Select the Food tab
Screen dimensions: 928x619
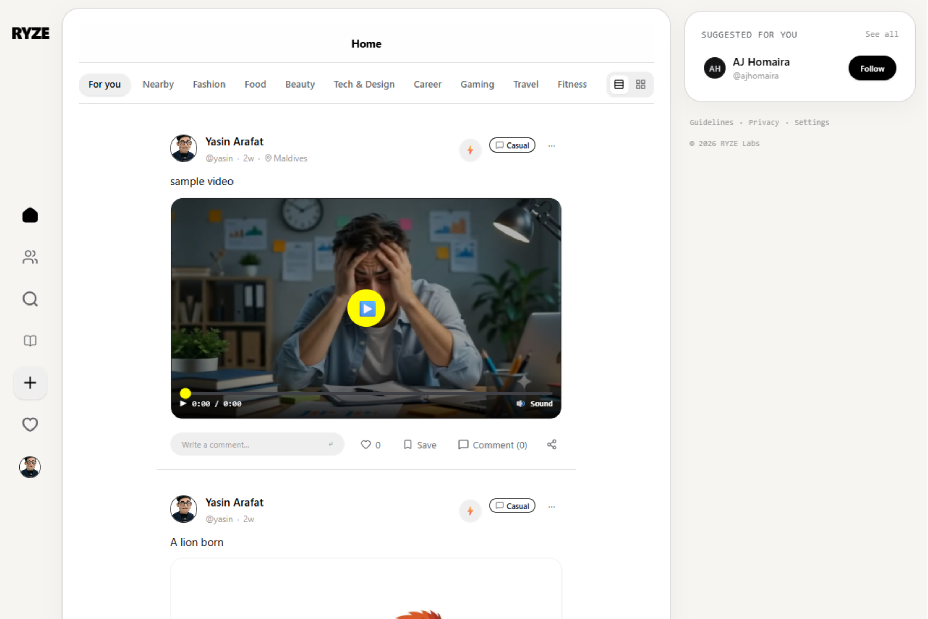pyautogui.click(x=255, y=85)
